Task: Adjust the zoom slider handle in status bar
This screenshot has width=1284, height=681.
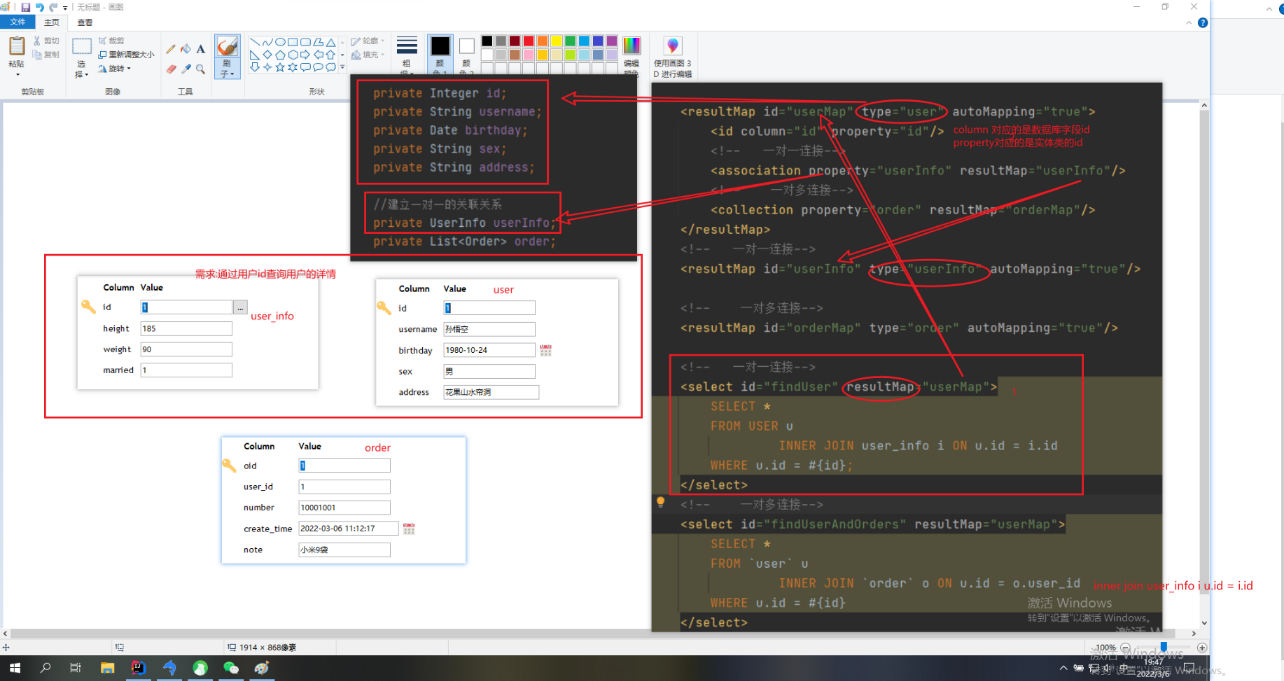Action: coord(1164,648)
